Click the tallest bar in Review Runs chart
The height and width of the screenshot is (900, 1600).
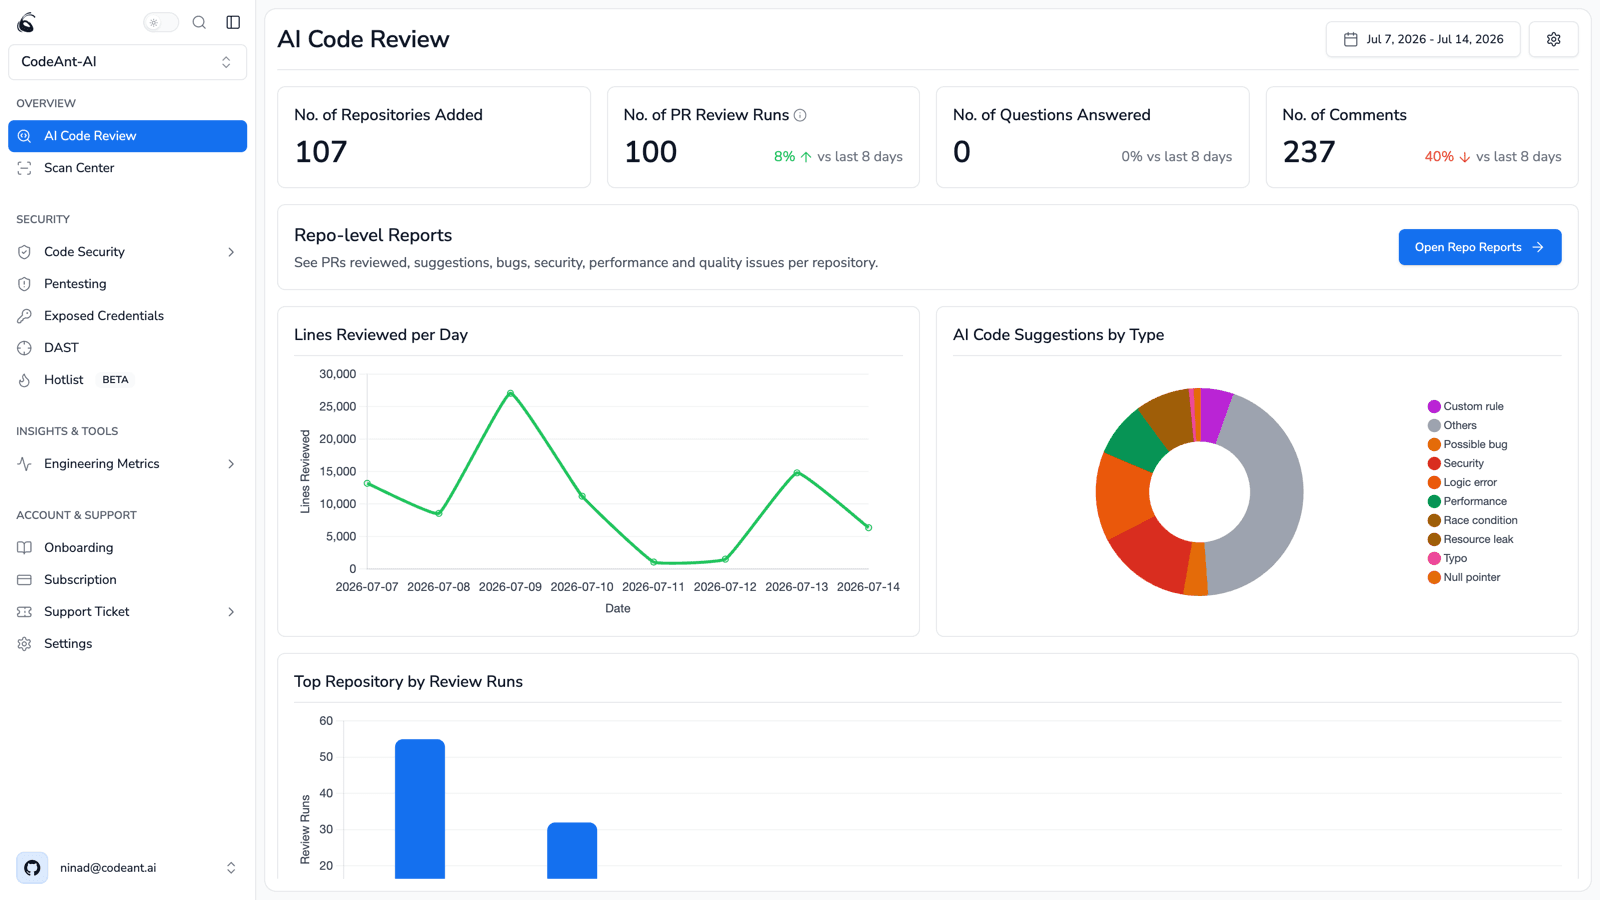pyautogui.click(x=420, y=809)
